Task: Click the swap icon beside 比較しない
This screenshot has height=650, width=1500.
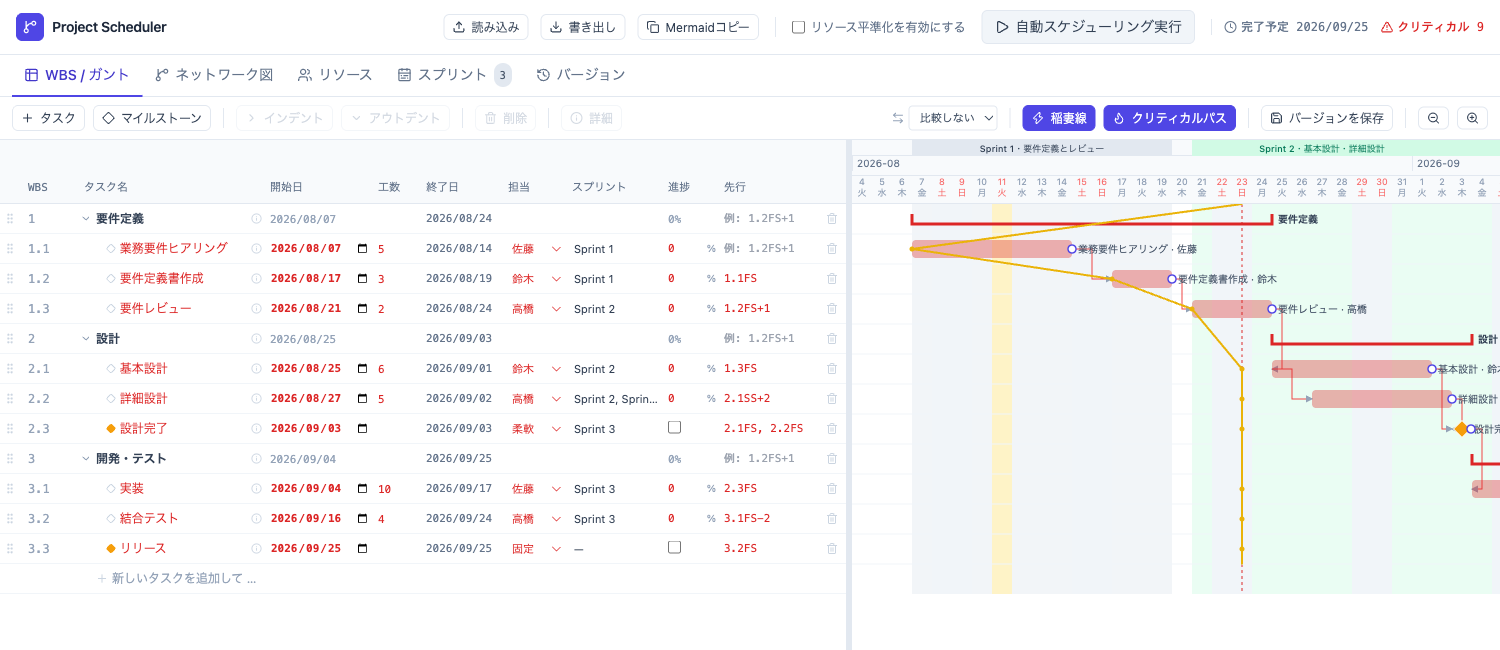Action: [898, 118]
